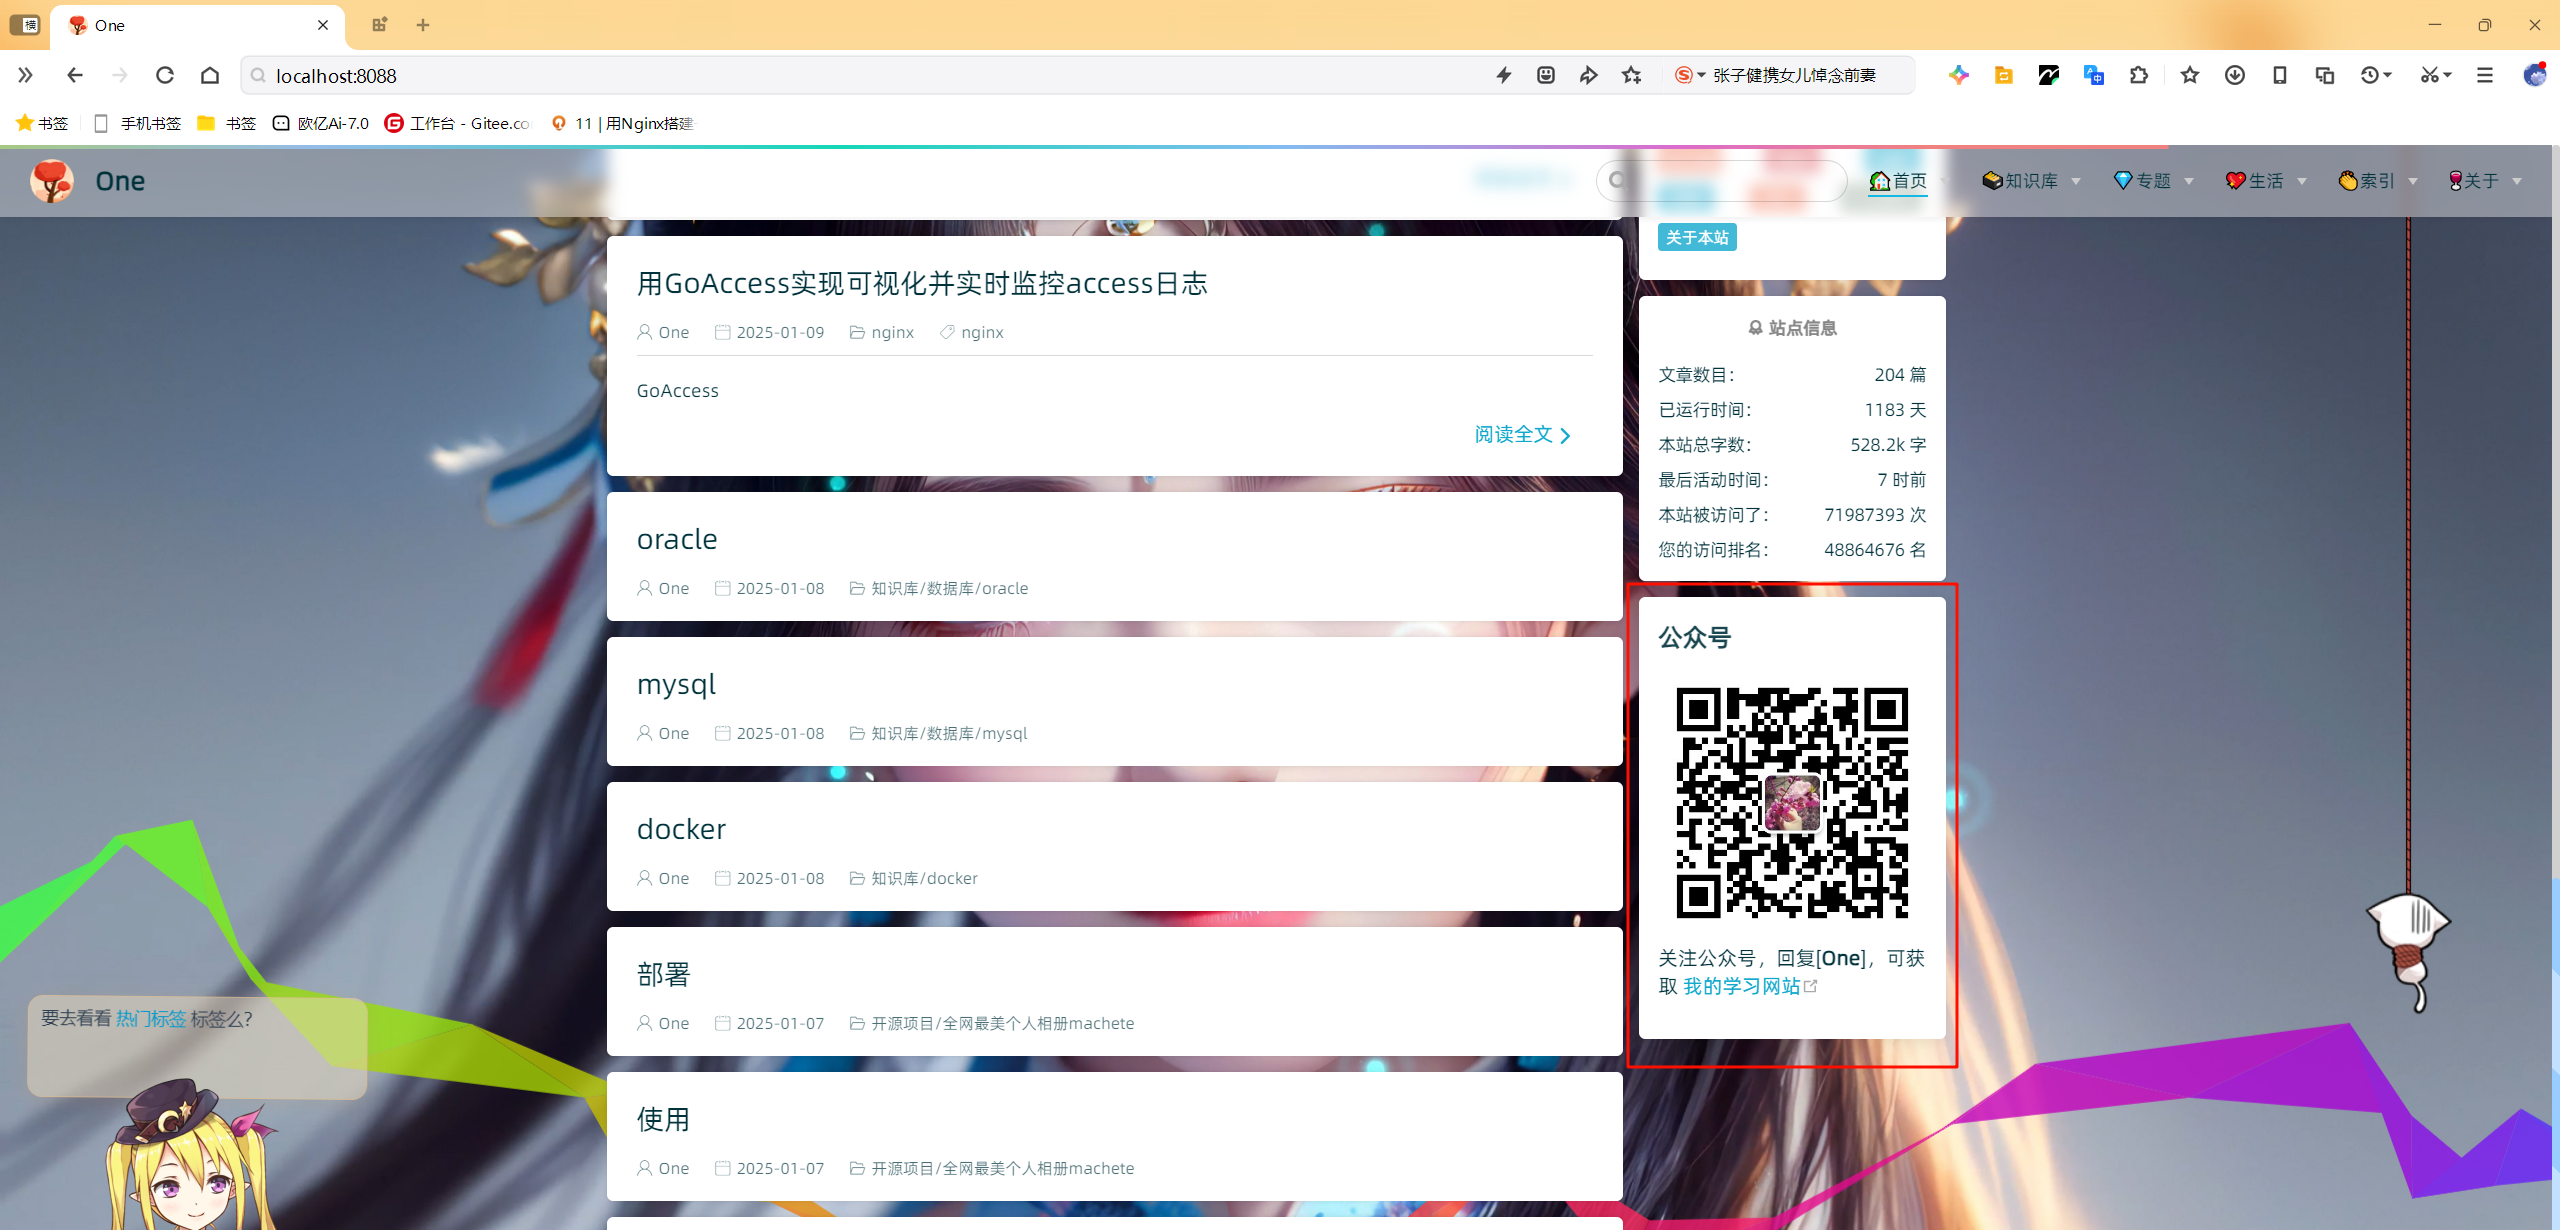Viewport: 2560px width, 1230px height.
Task: Open the favorites star toolbar icon
Action: [x=2190, y=75]
